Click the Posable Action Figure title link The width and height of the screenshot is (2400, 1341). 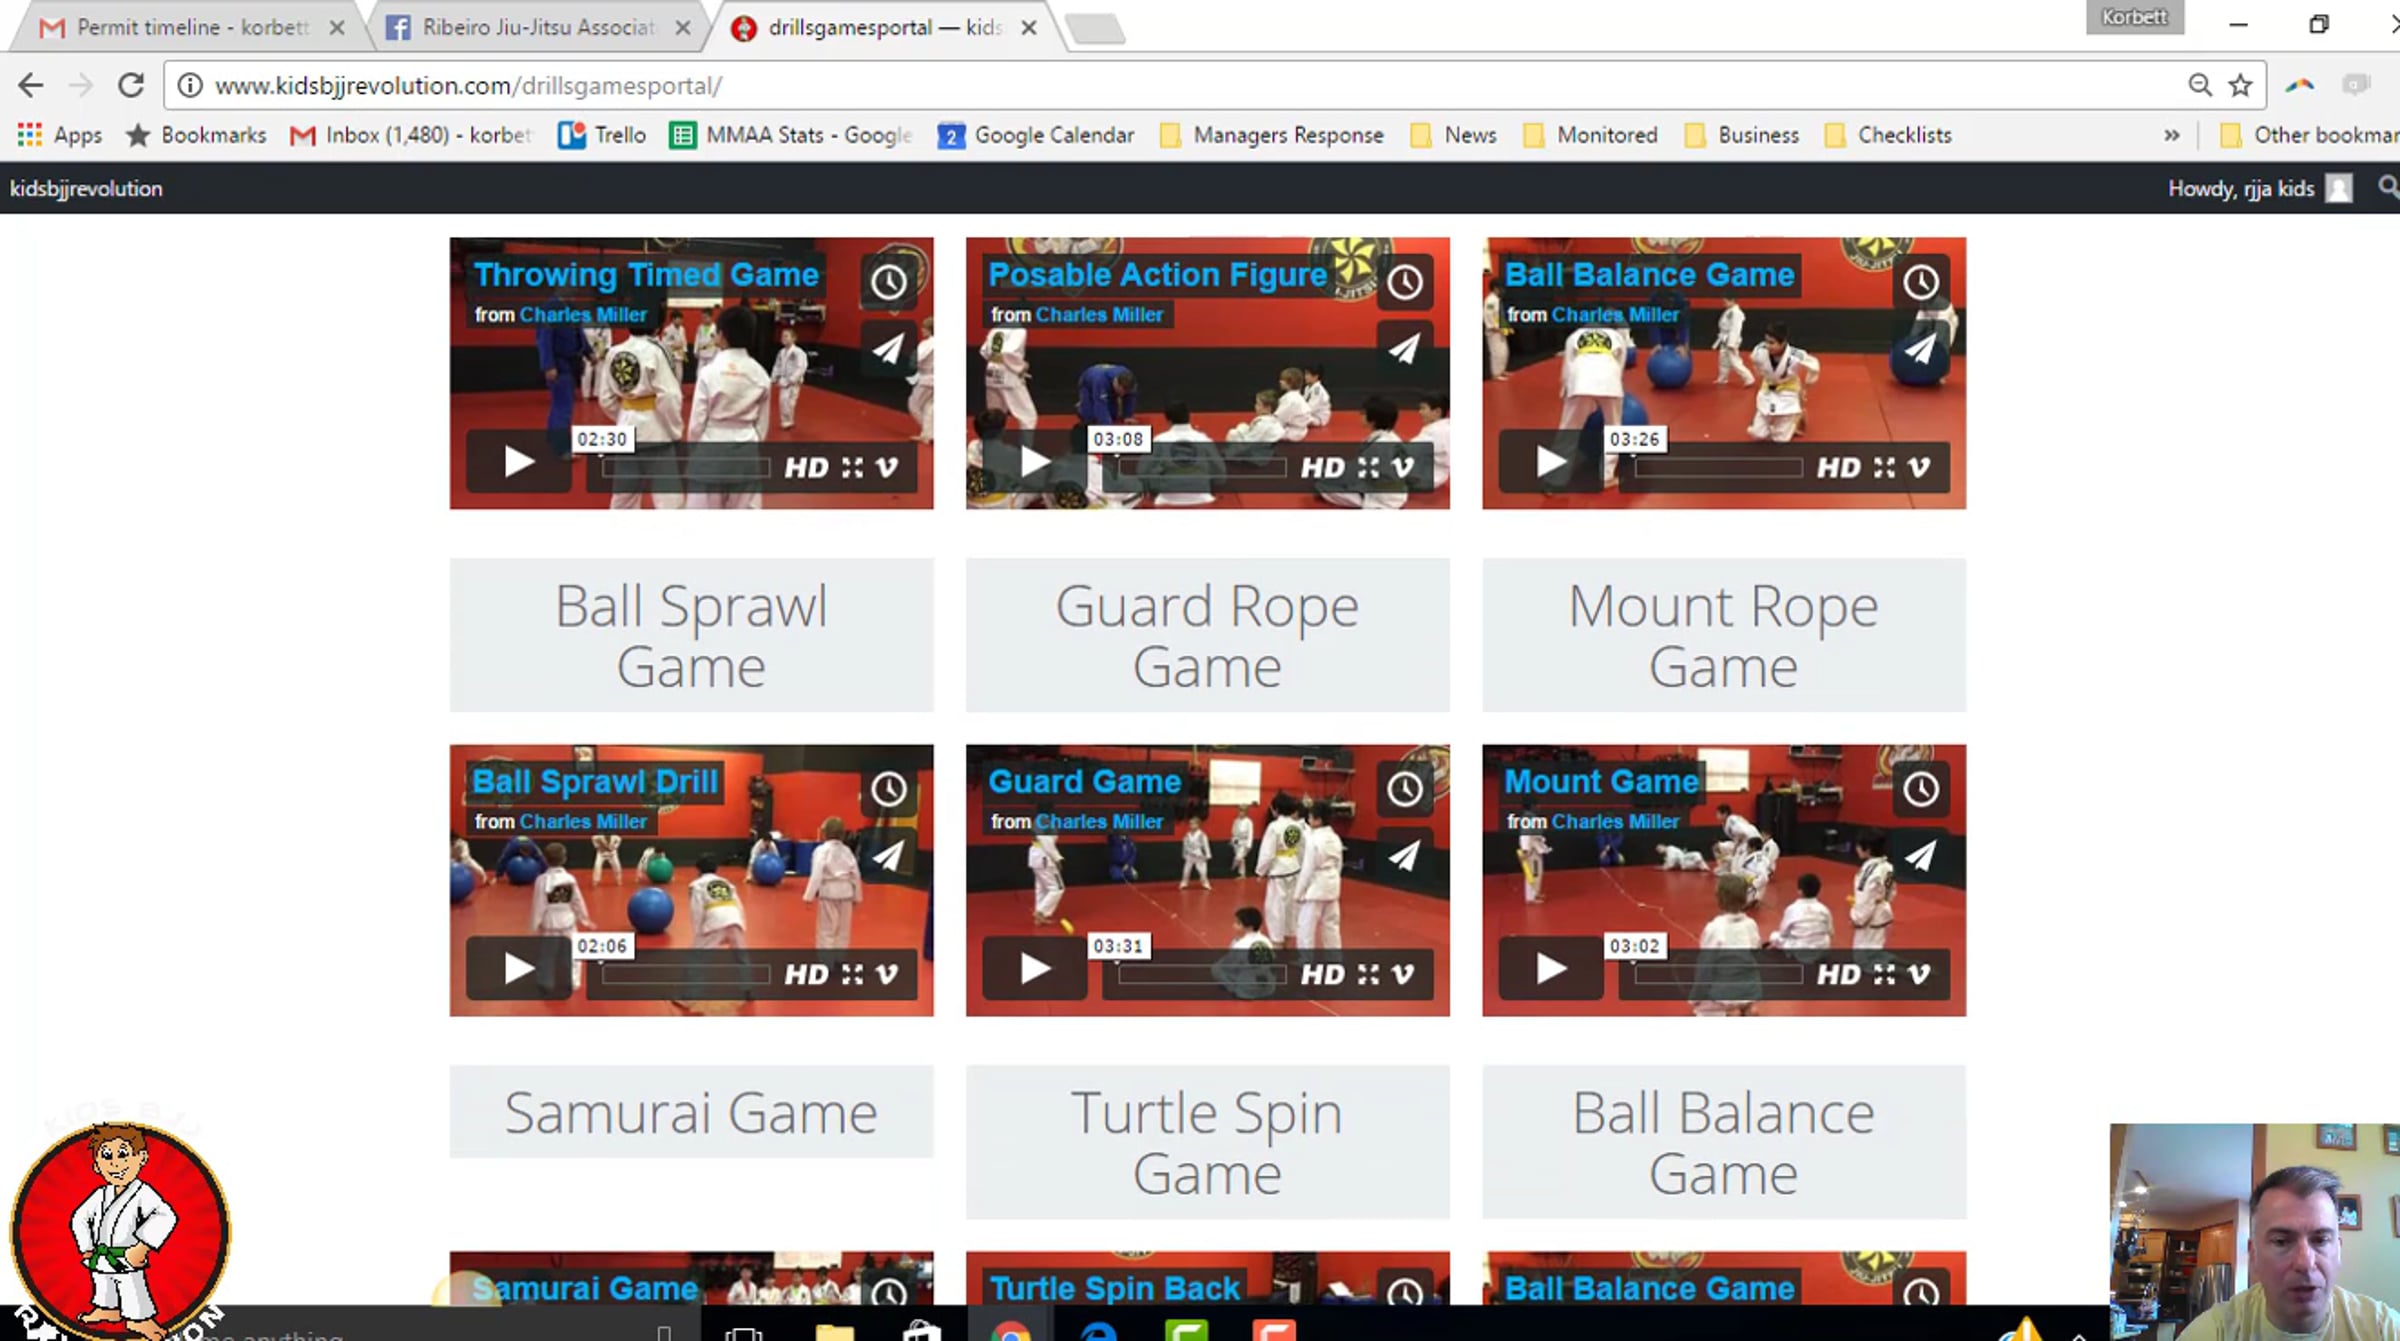1157,275
